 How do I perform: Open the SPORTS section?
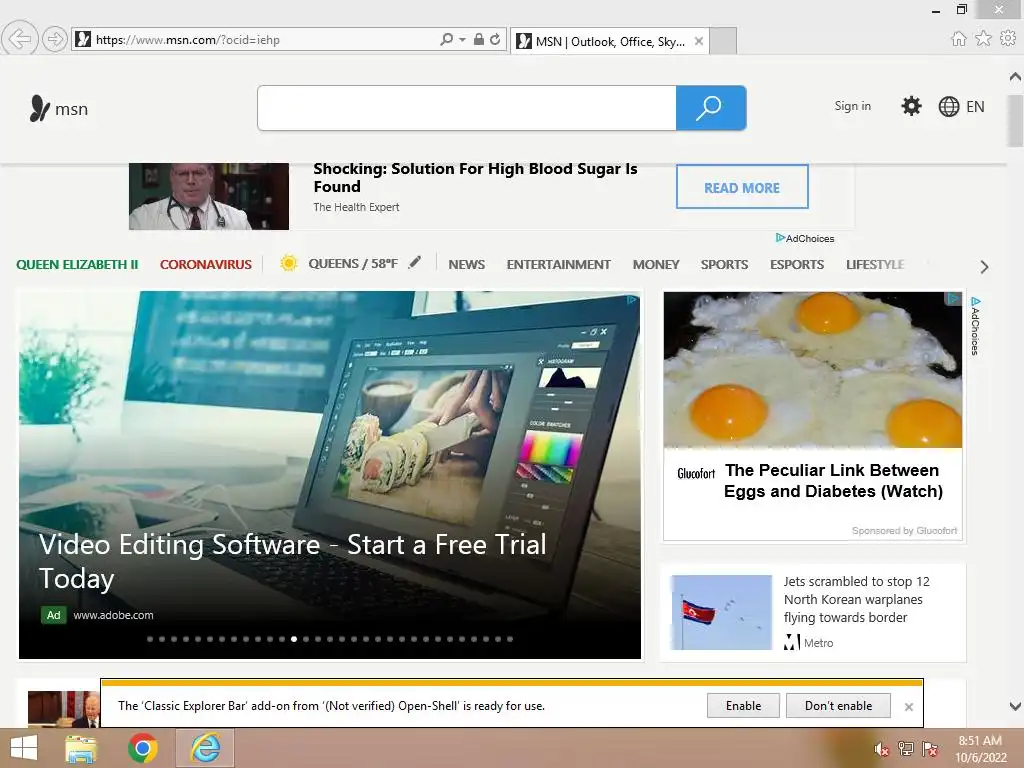[x=724, y=264]
